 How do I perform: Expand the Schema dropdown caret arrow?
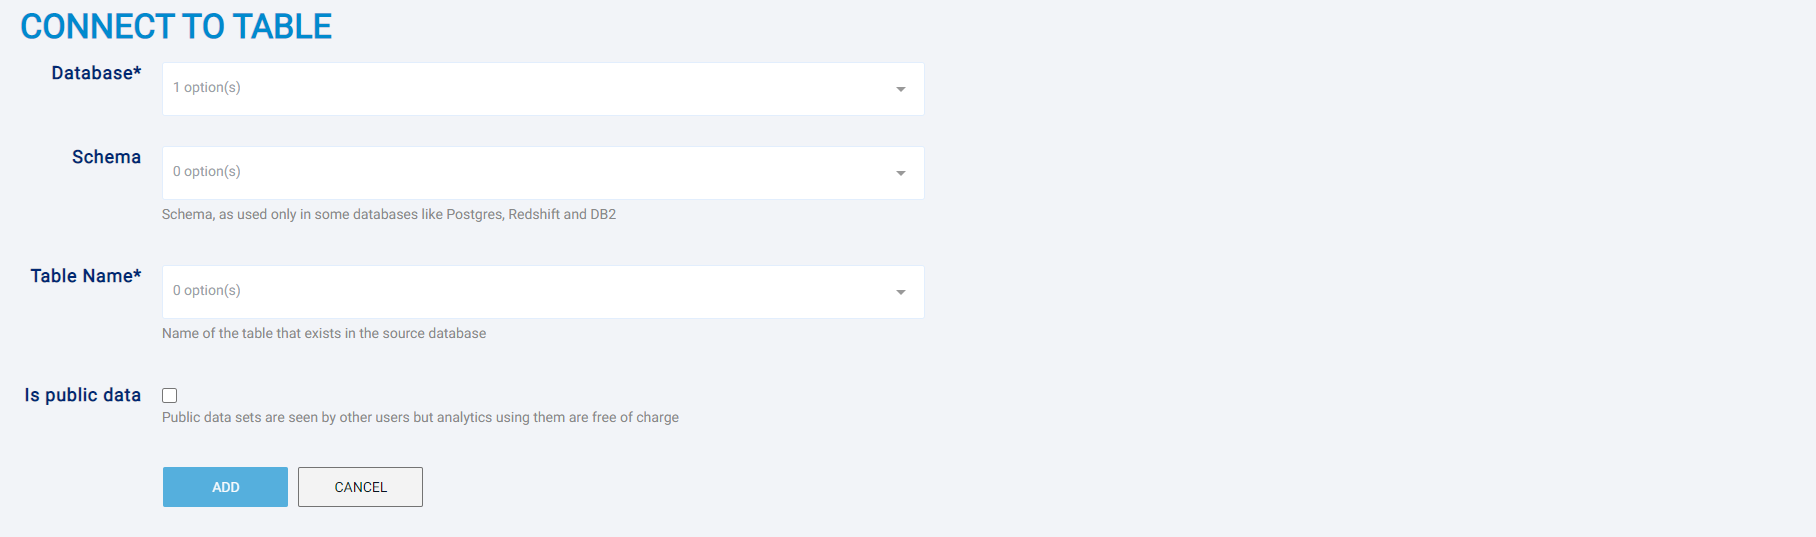[x=901, y=174]
